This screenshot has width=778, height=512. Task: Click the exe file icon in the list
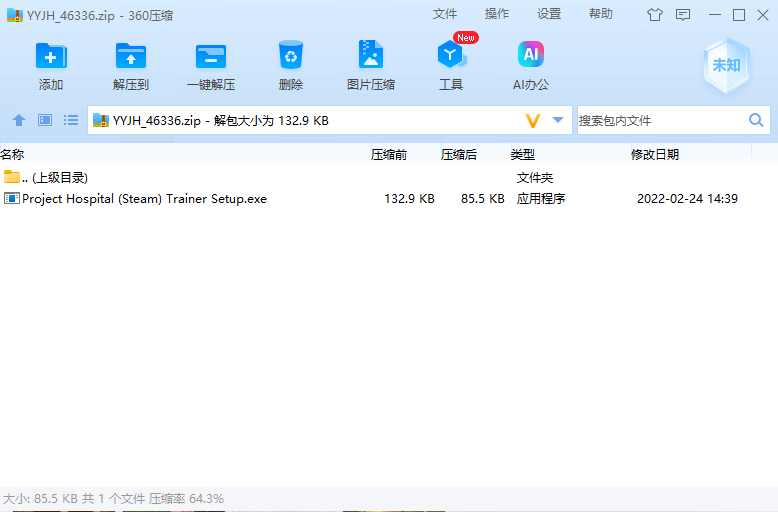pos(11,198)
